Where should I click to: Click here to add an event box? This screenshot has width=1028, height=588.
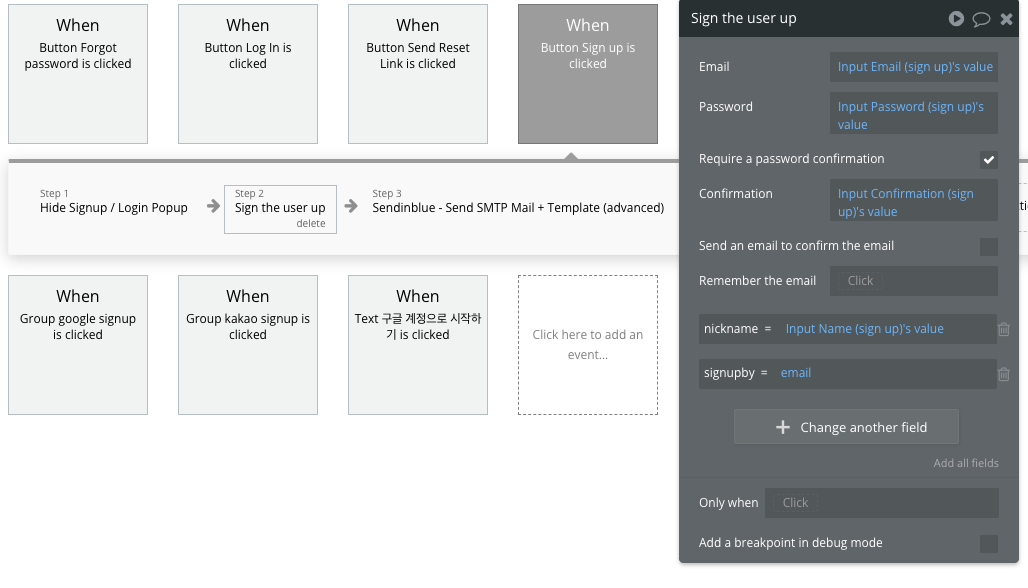588,345
